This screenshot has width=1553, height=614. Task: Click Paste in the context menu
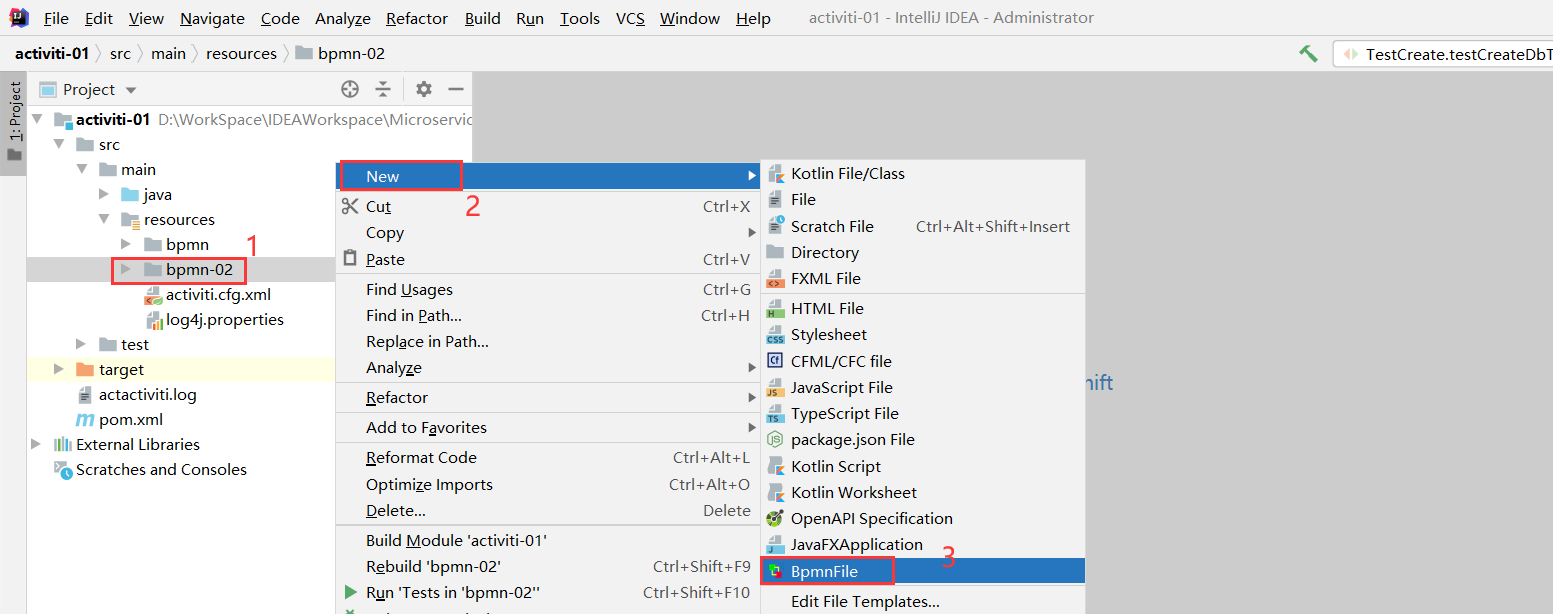(548, 259)
